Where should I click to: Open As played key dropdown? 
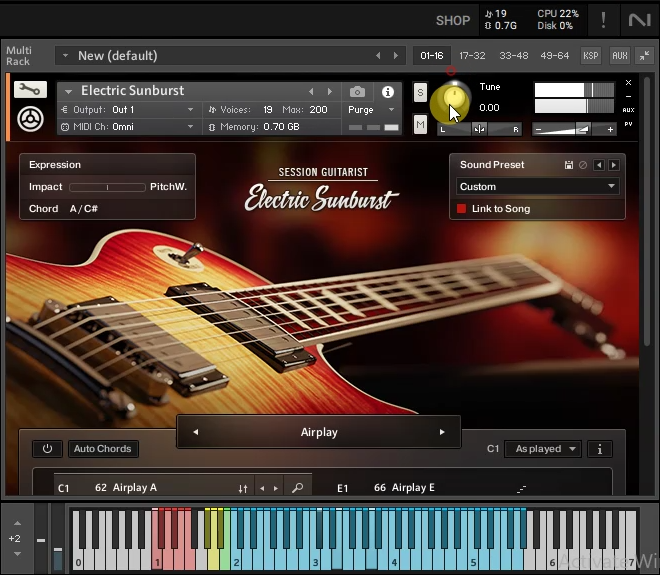coord(543,449)
